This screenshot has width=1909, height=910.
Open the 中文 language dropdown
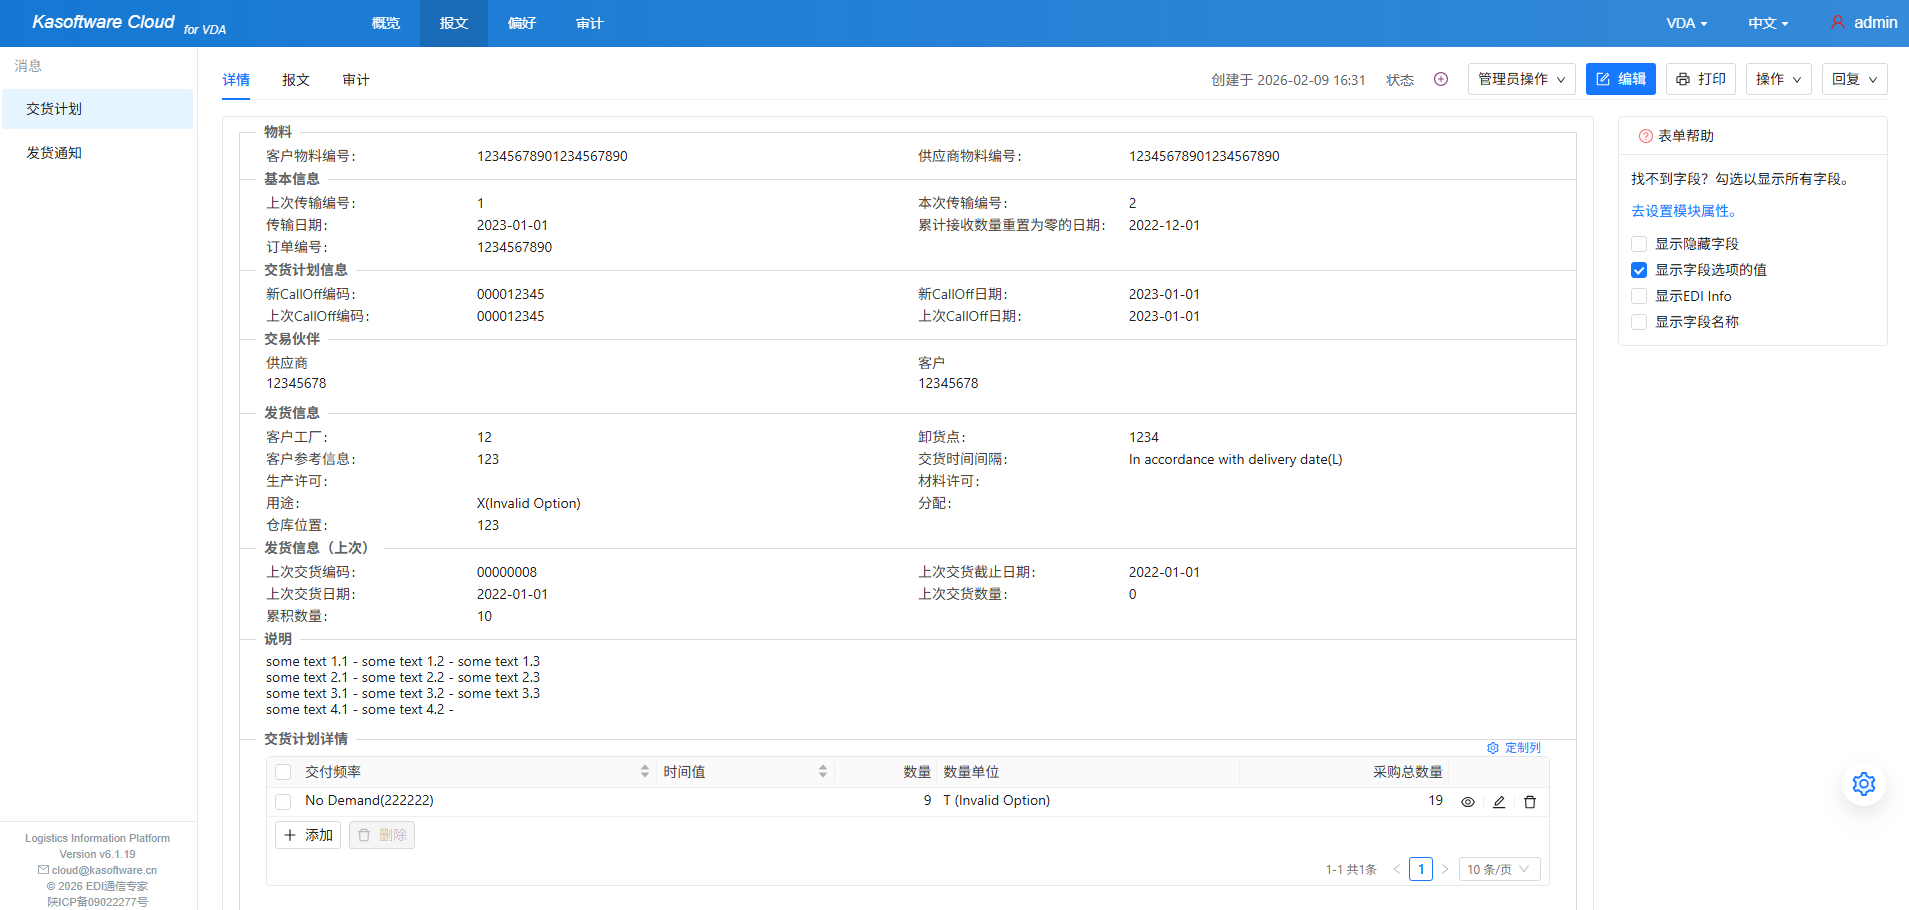1767,23
